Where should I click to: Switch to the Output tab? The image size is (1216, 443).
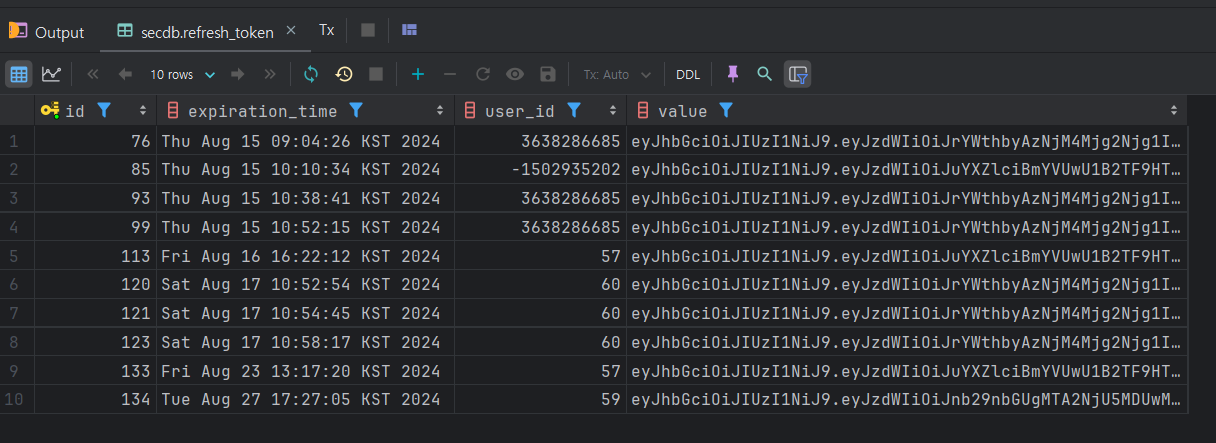click(47, 32)
